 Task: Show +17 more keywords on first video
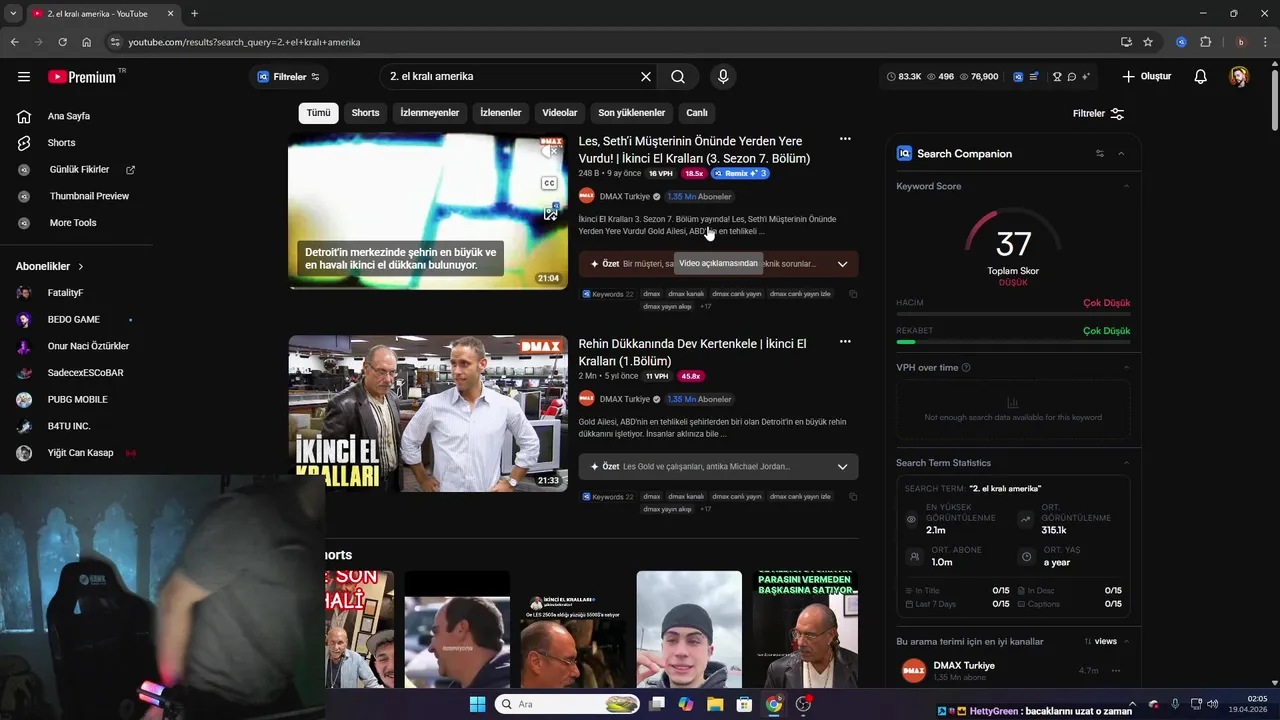[705, 307]
